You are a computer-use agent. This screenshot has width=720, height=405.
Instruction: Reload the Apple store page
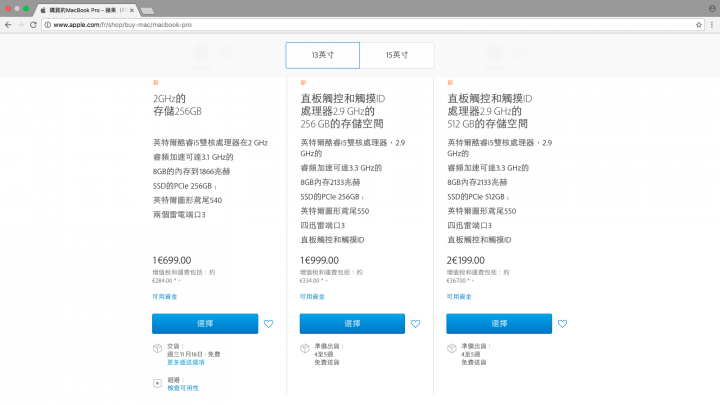pyautogui.click(x=33, y=25)
